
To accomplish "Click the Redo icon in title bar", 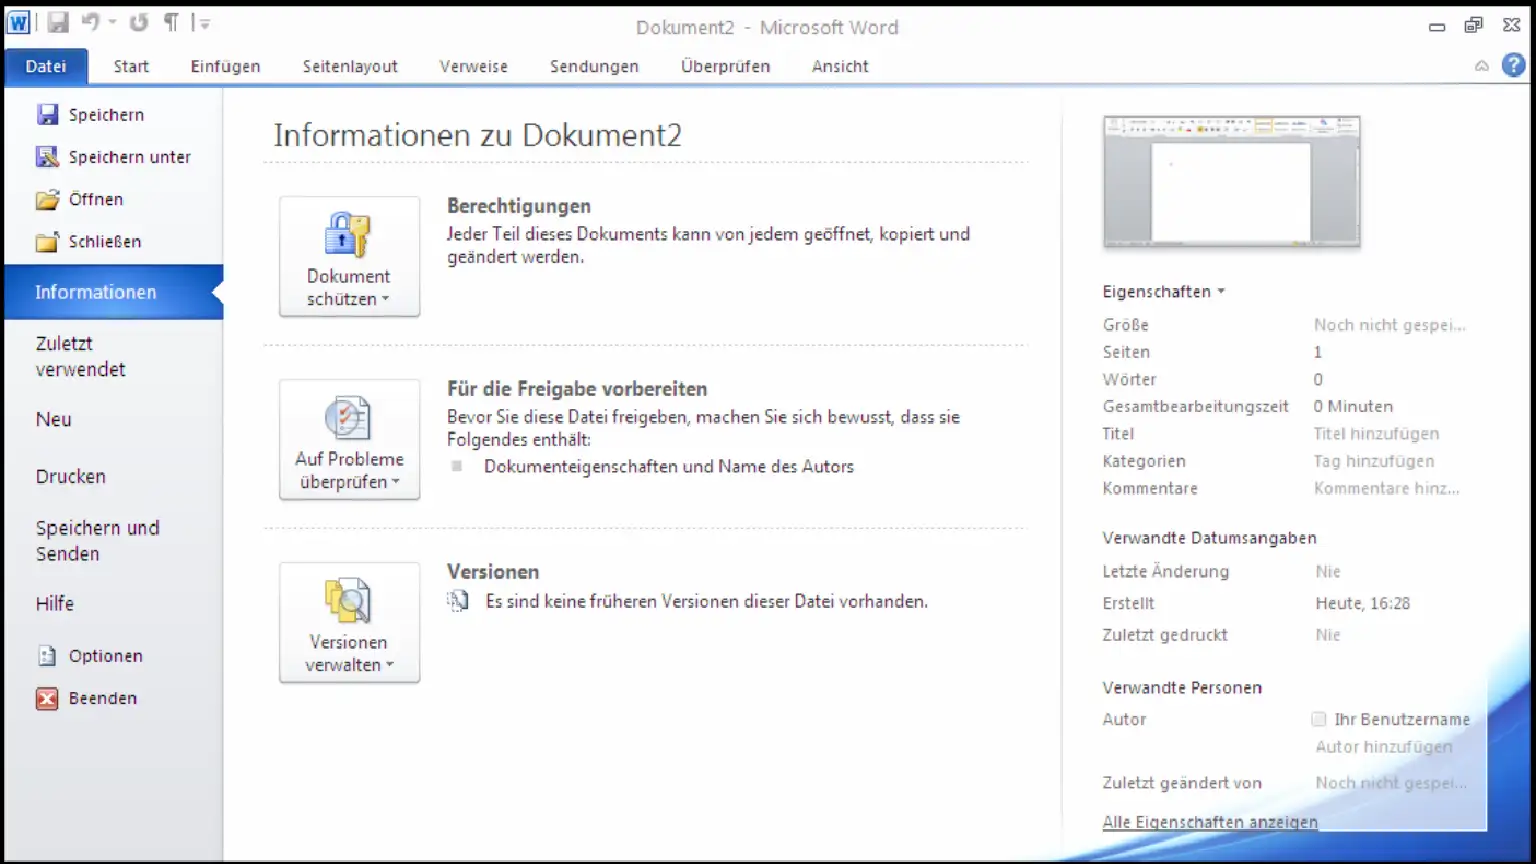I will tap(139, 23).
